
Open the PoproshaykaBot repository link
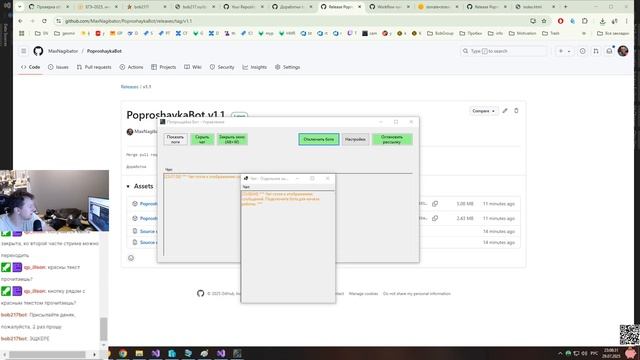pyautogui.click(x=104, y=51)
